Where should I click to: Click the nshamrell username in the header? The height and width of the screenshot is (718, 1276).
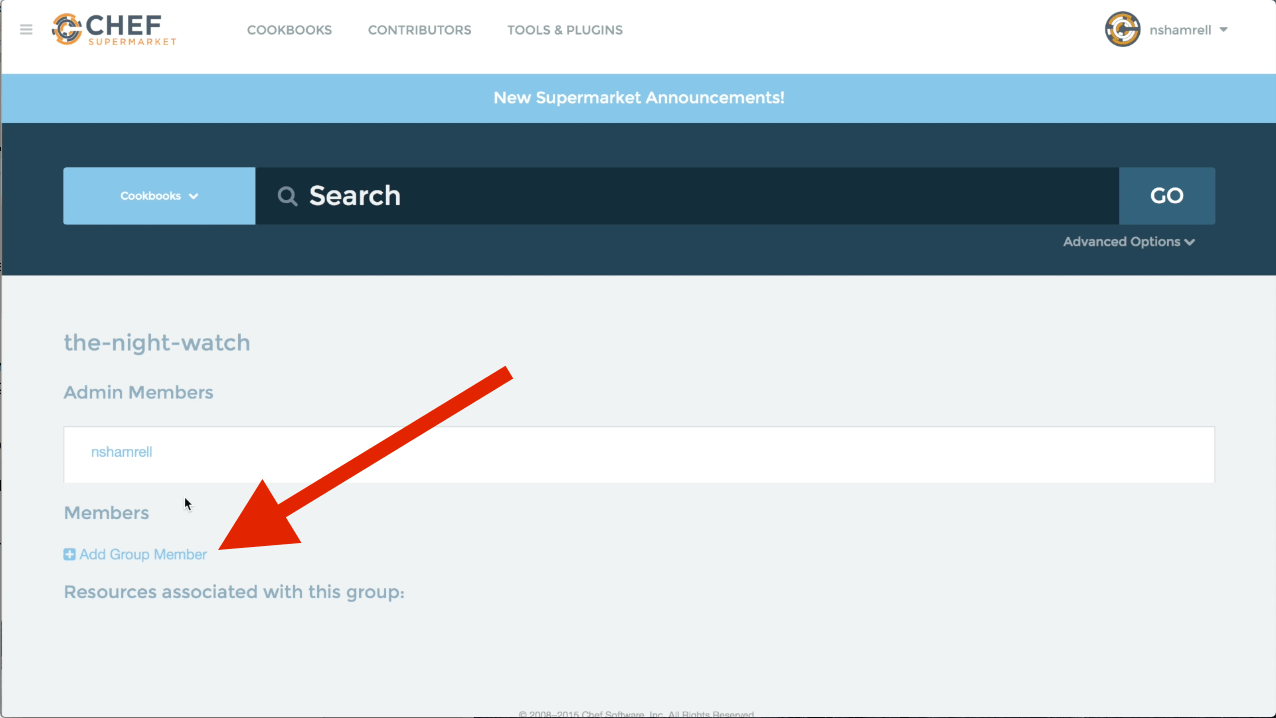pyautogui.click(x=1180, y=30)
